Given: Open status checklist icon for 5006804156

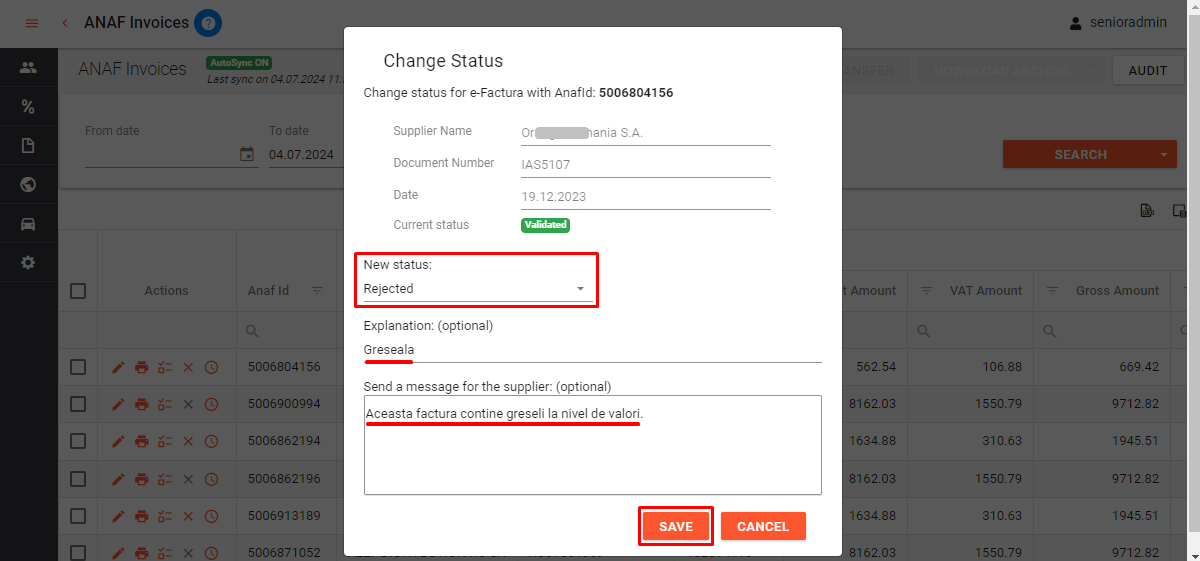Looking at the screenshot, I should (x=165, y=368).
